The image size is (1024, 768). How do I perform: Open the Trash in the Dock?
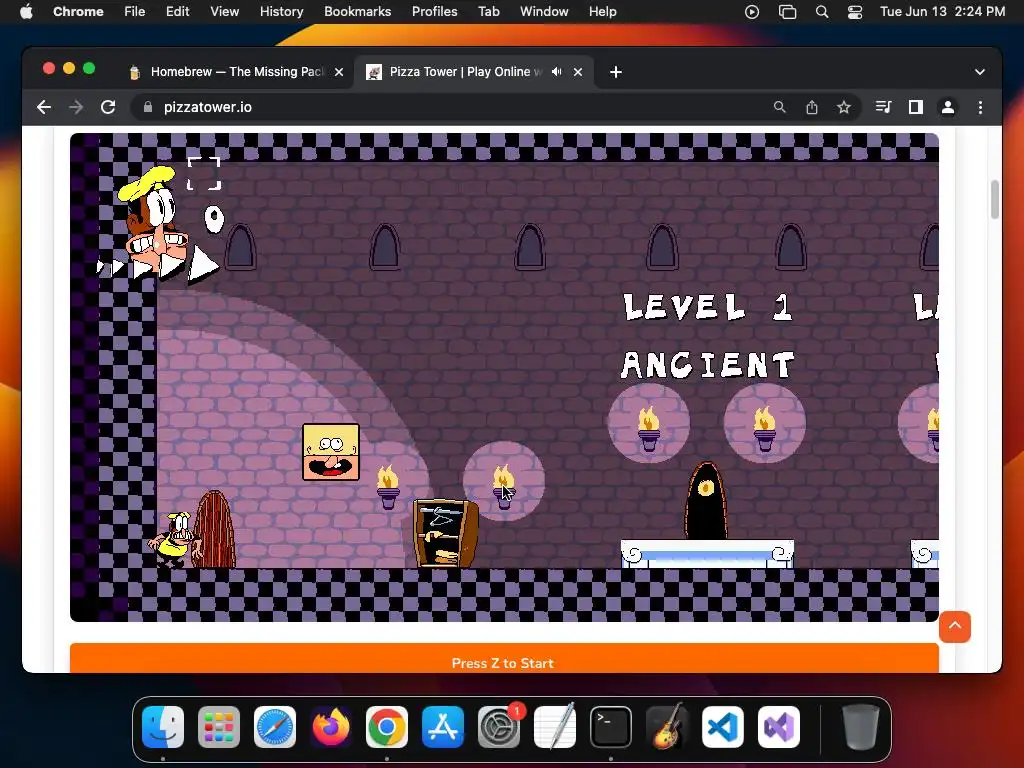coord(861,727)
